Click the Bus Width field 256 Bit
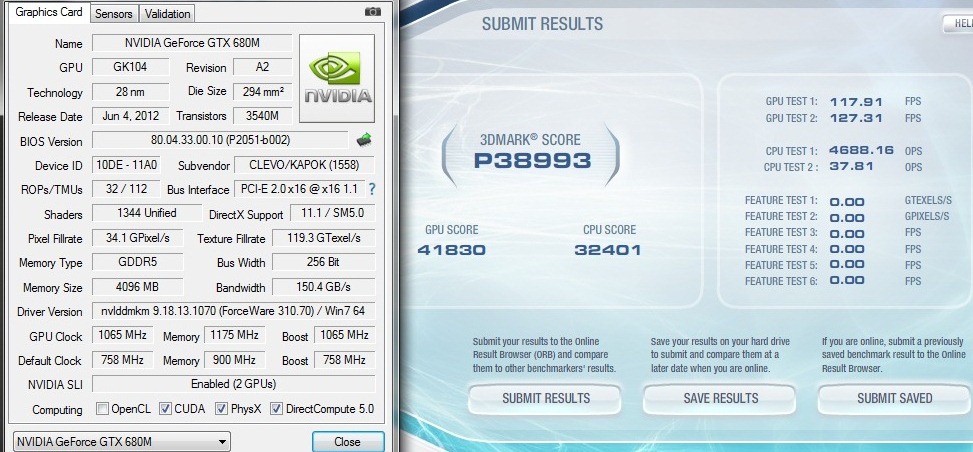The image size is (973, 452). pyautogui.click(x=323, y=262)
